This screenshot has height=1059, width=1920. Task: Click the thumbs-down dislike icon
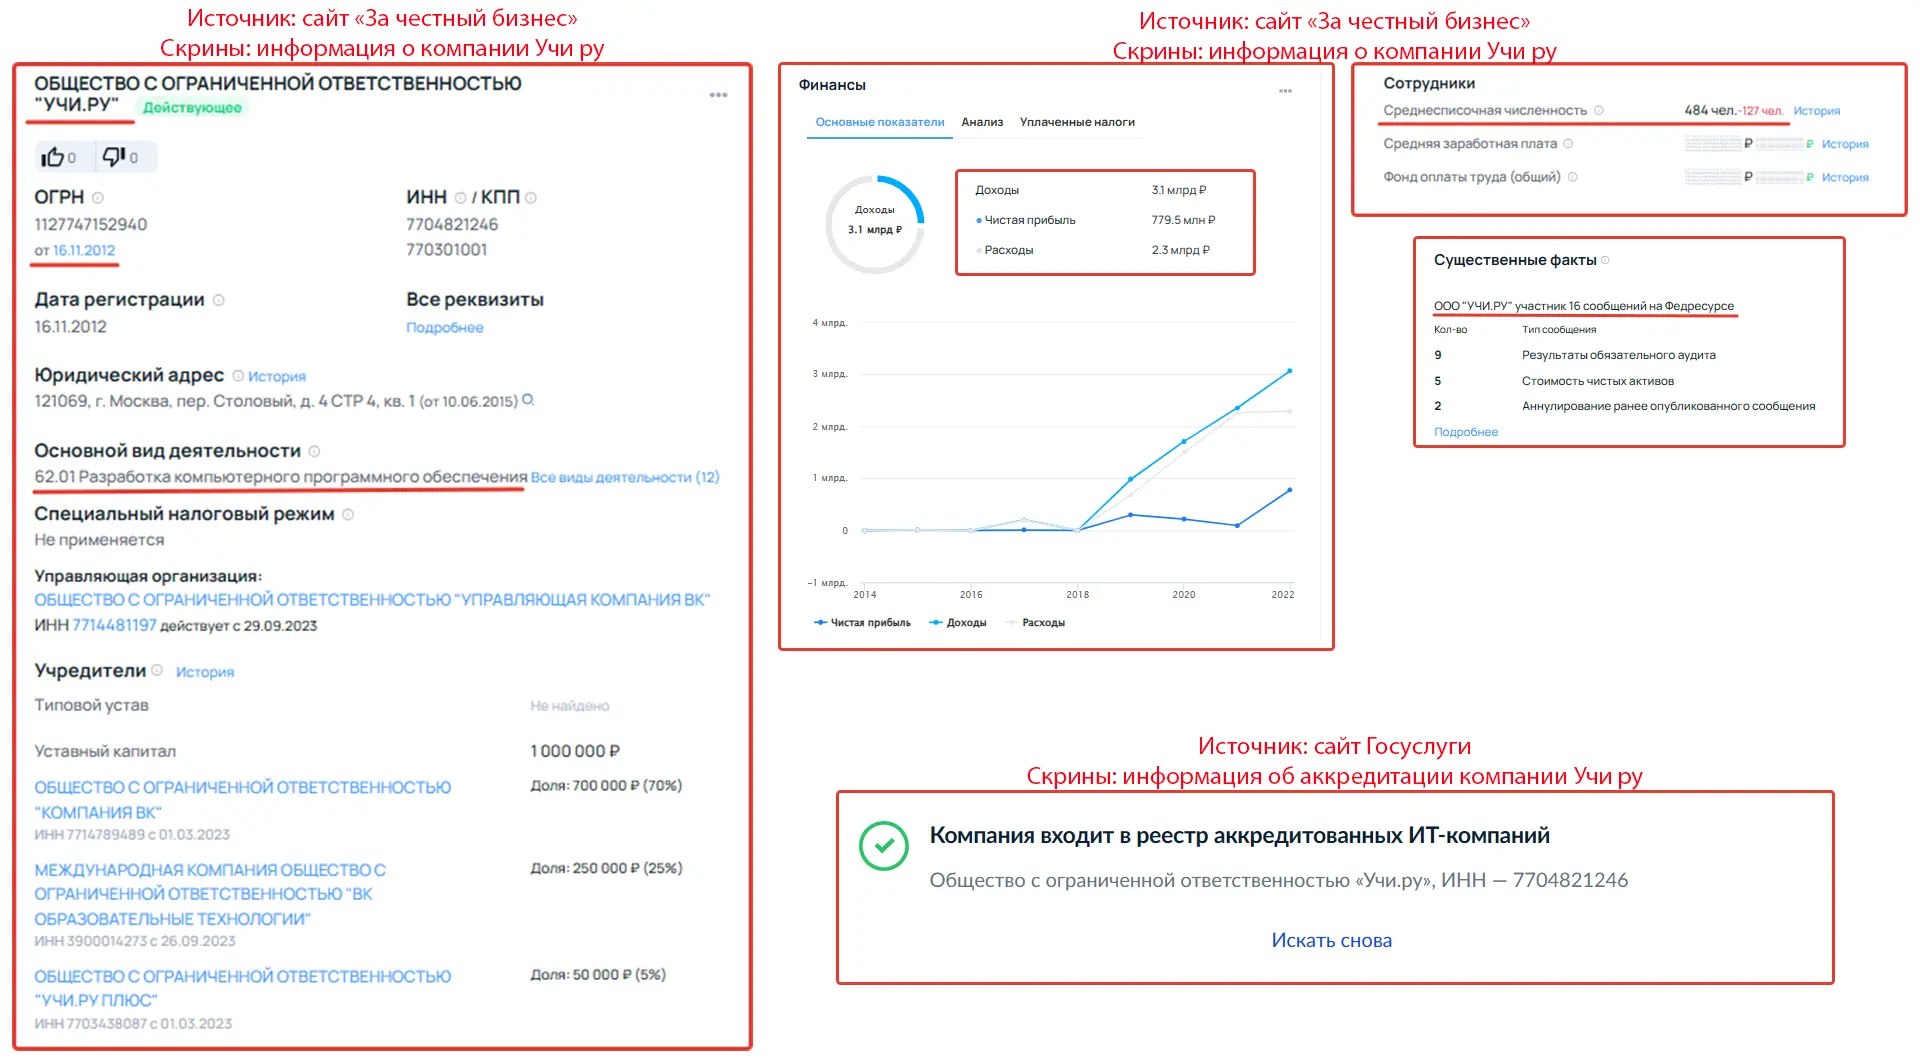(x=114, y=156)
